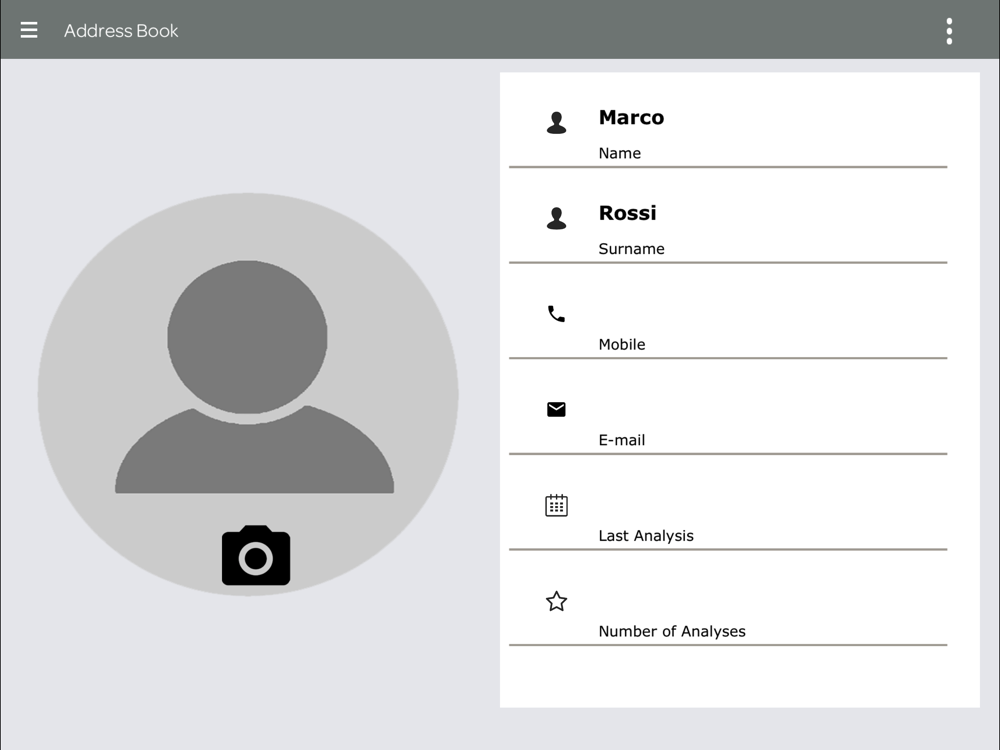Click the person icon beside Marco
The image size is (1000, 750).
click(x=556, y=122)
